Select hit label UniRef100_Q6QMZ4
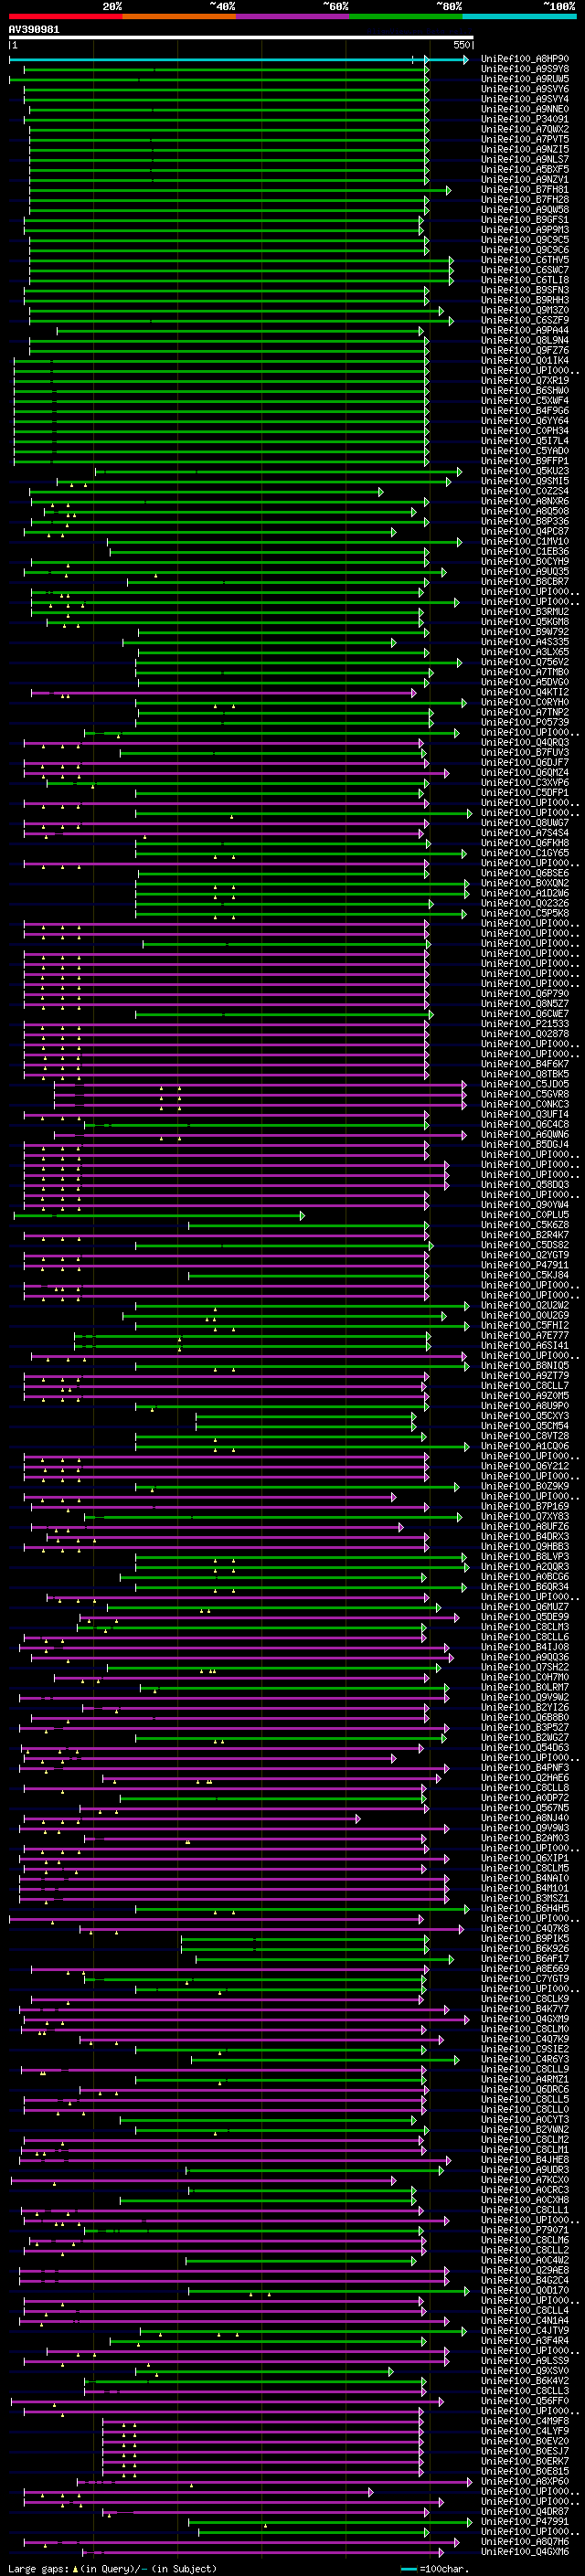The width and height of the screenshot is (585, 2576). click(x=525, y=773)
